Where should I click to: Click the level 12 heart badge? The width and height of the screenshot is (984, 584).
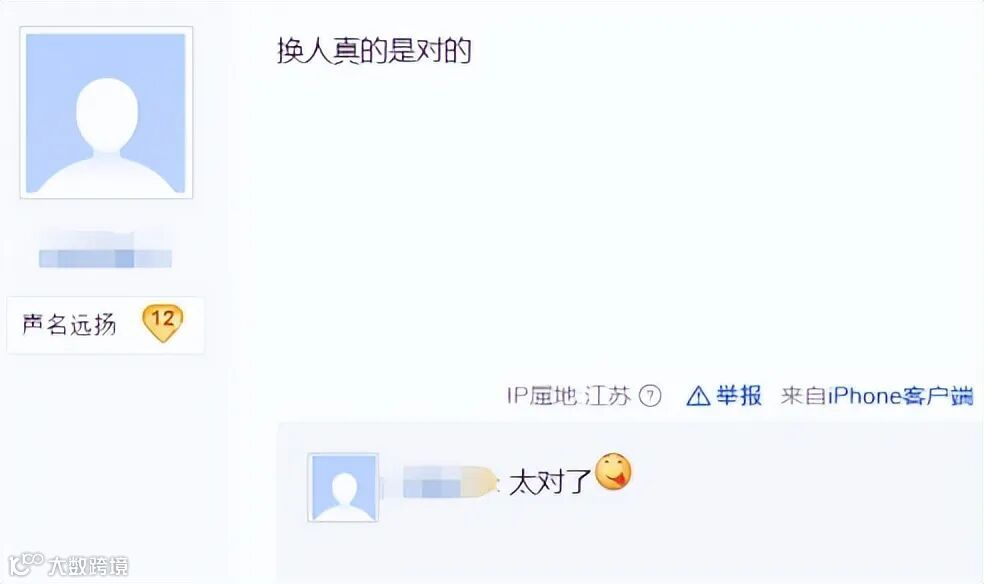click(163, 322)
